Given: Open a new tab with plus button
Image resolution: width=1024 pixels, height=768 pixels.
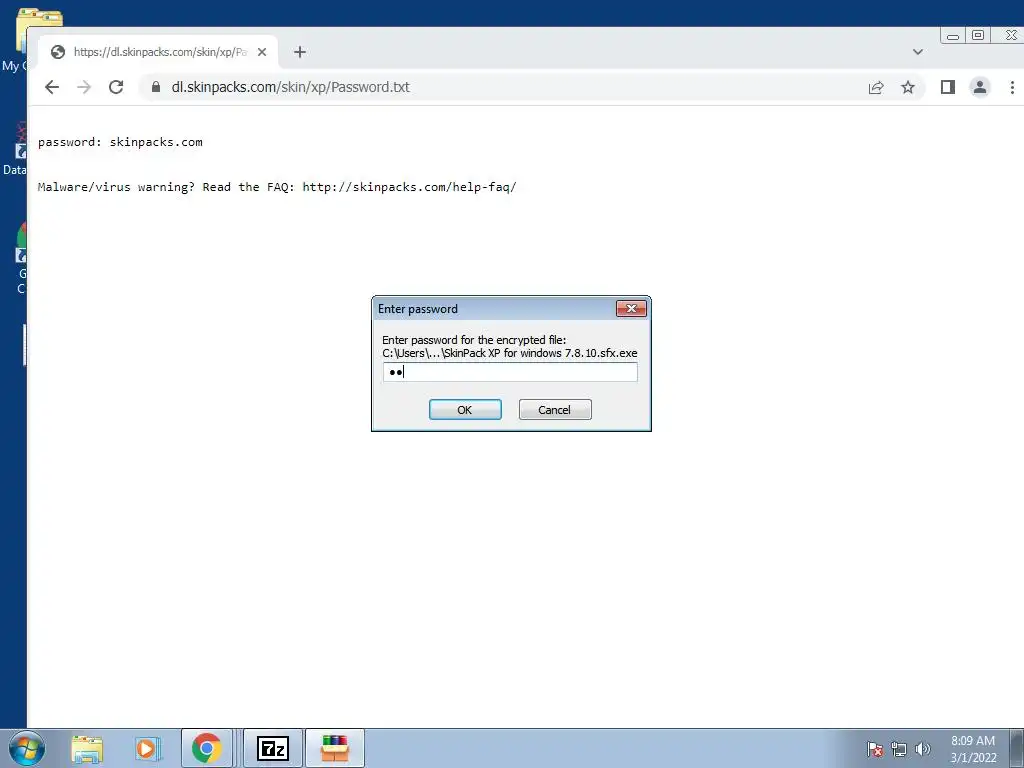Looking at the screenshot, I should pyautogui.click(x=300, y=52).
